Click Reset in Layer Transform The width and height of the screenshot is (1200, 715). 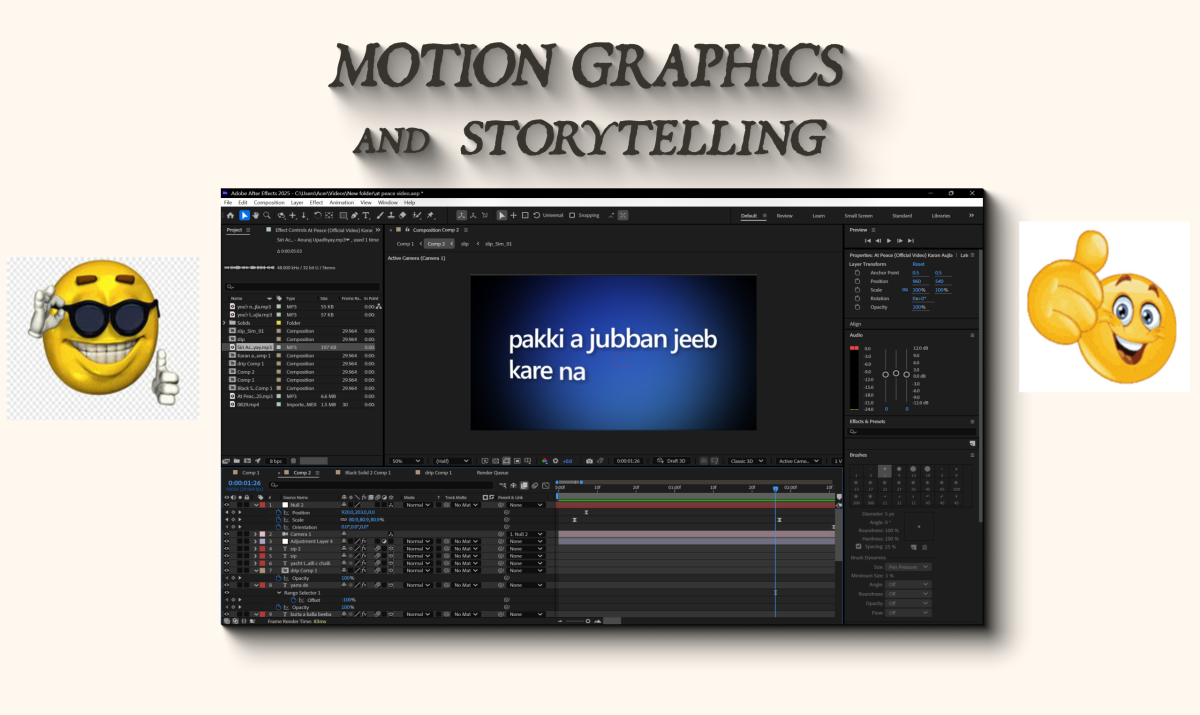(918, 264)
